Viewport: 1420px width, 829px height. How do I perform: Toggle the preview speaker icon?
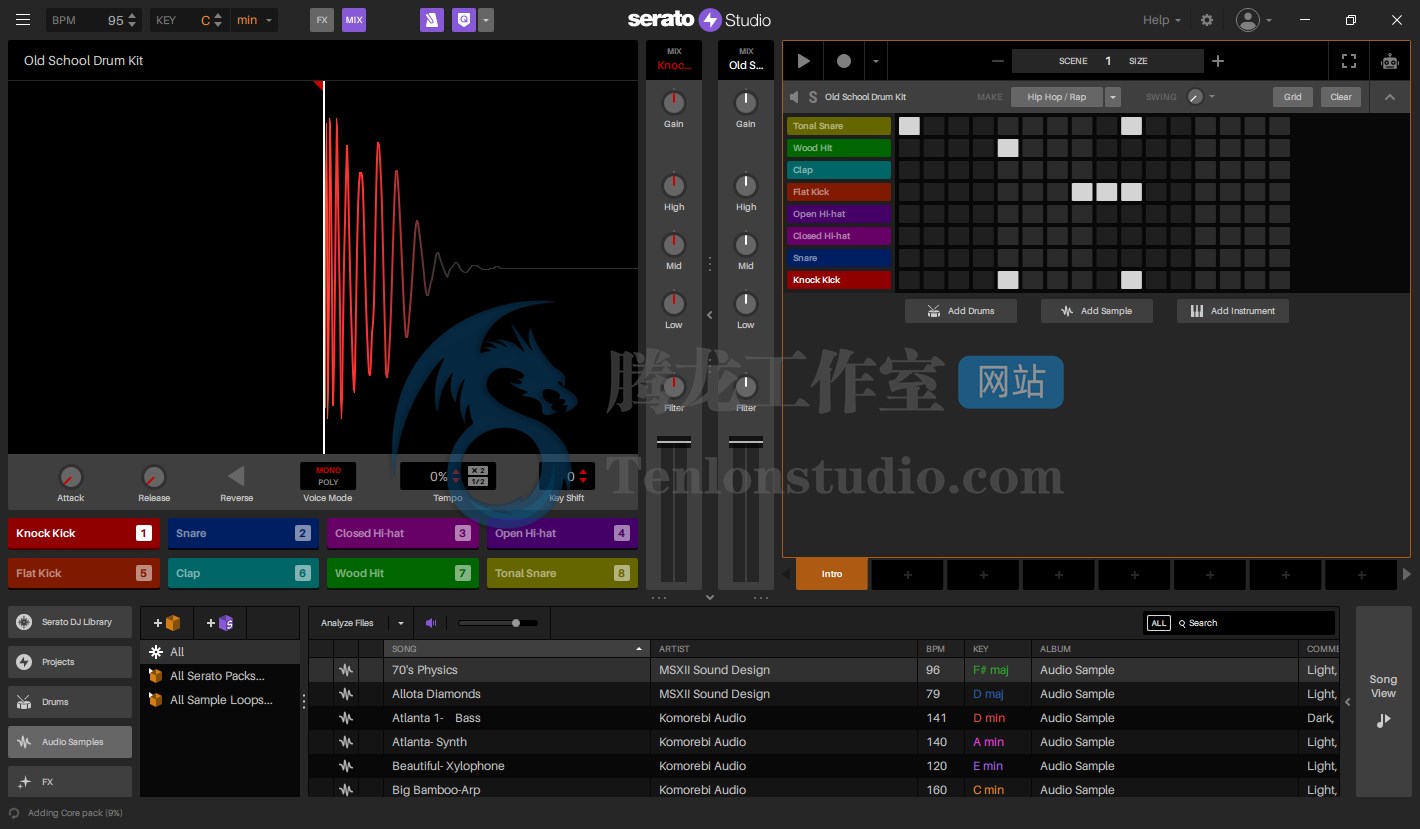(431, 623)
